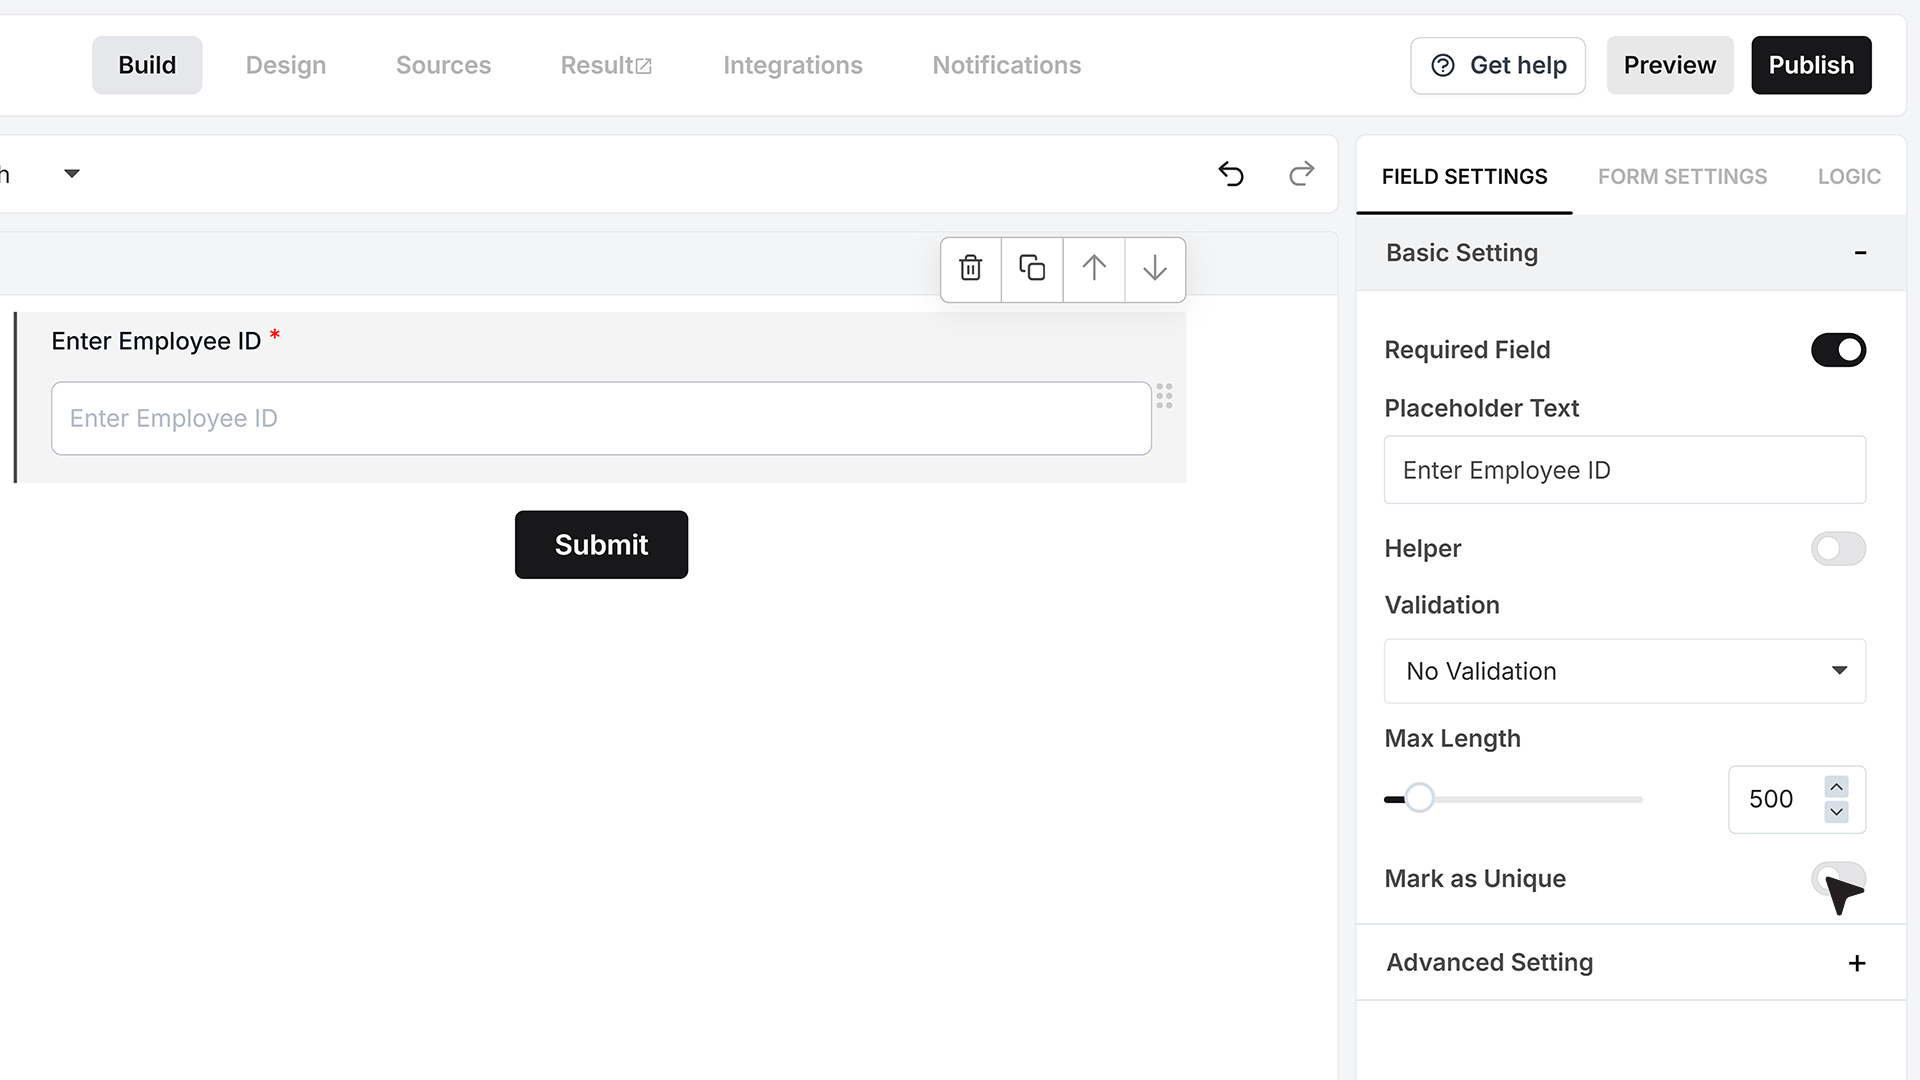Click the Submit button in the form
The image size is (1920, 1080).
[x=601, y=545]
